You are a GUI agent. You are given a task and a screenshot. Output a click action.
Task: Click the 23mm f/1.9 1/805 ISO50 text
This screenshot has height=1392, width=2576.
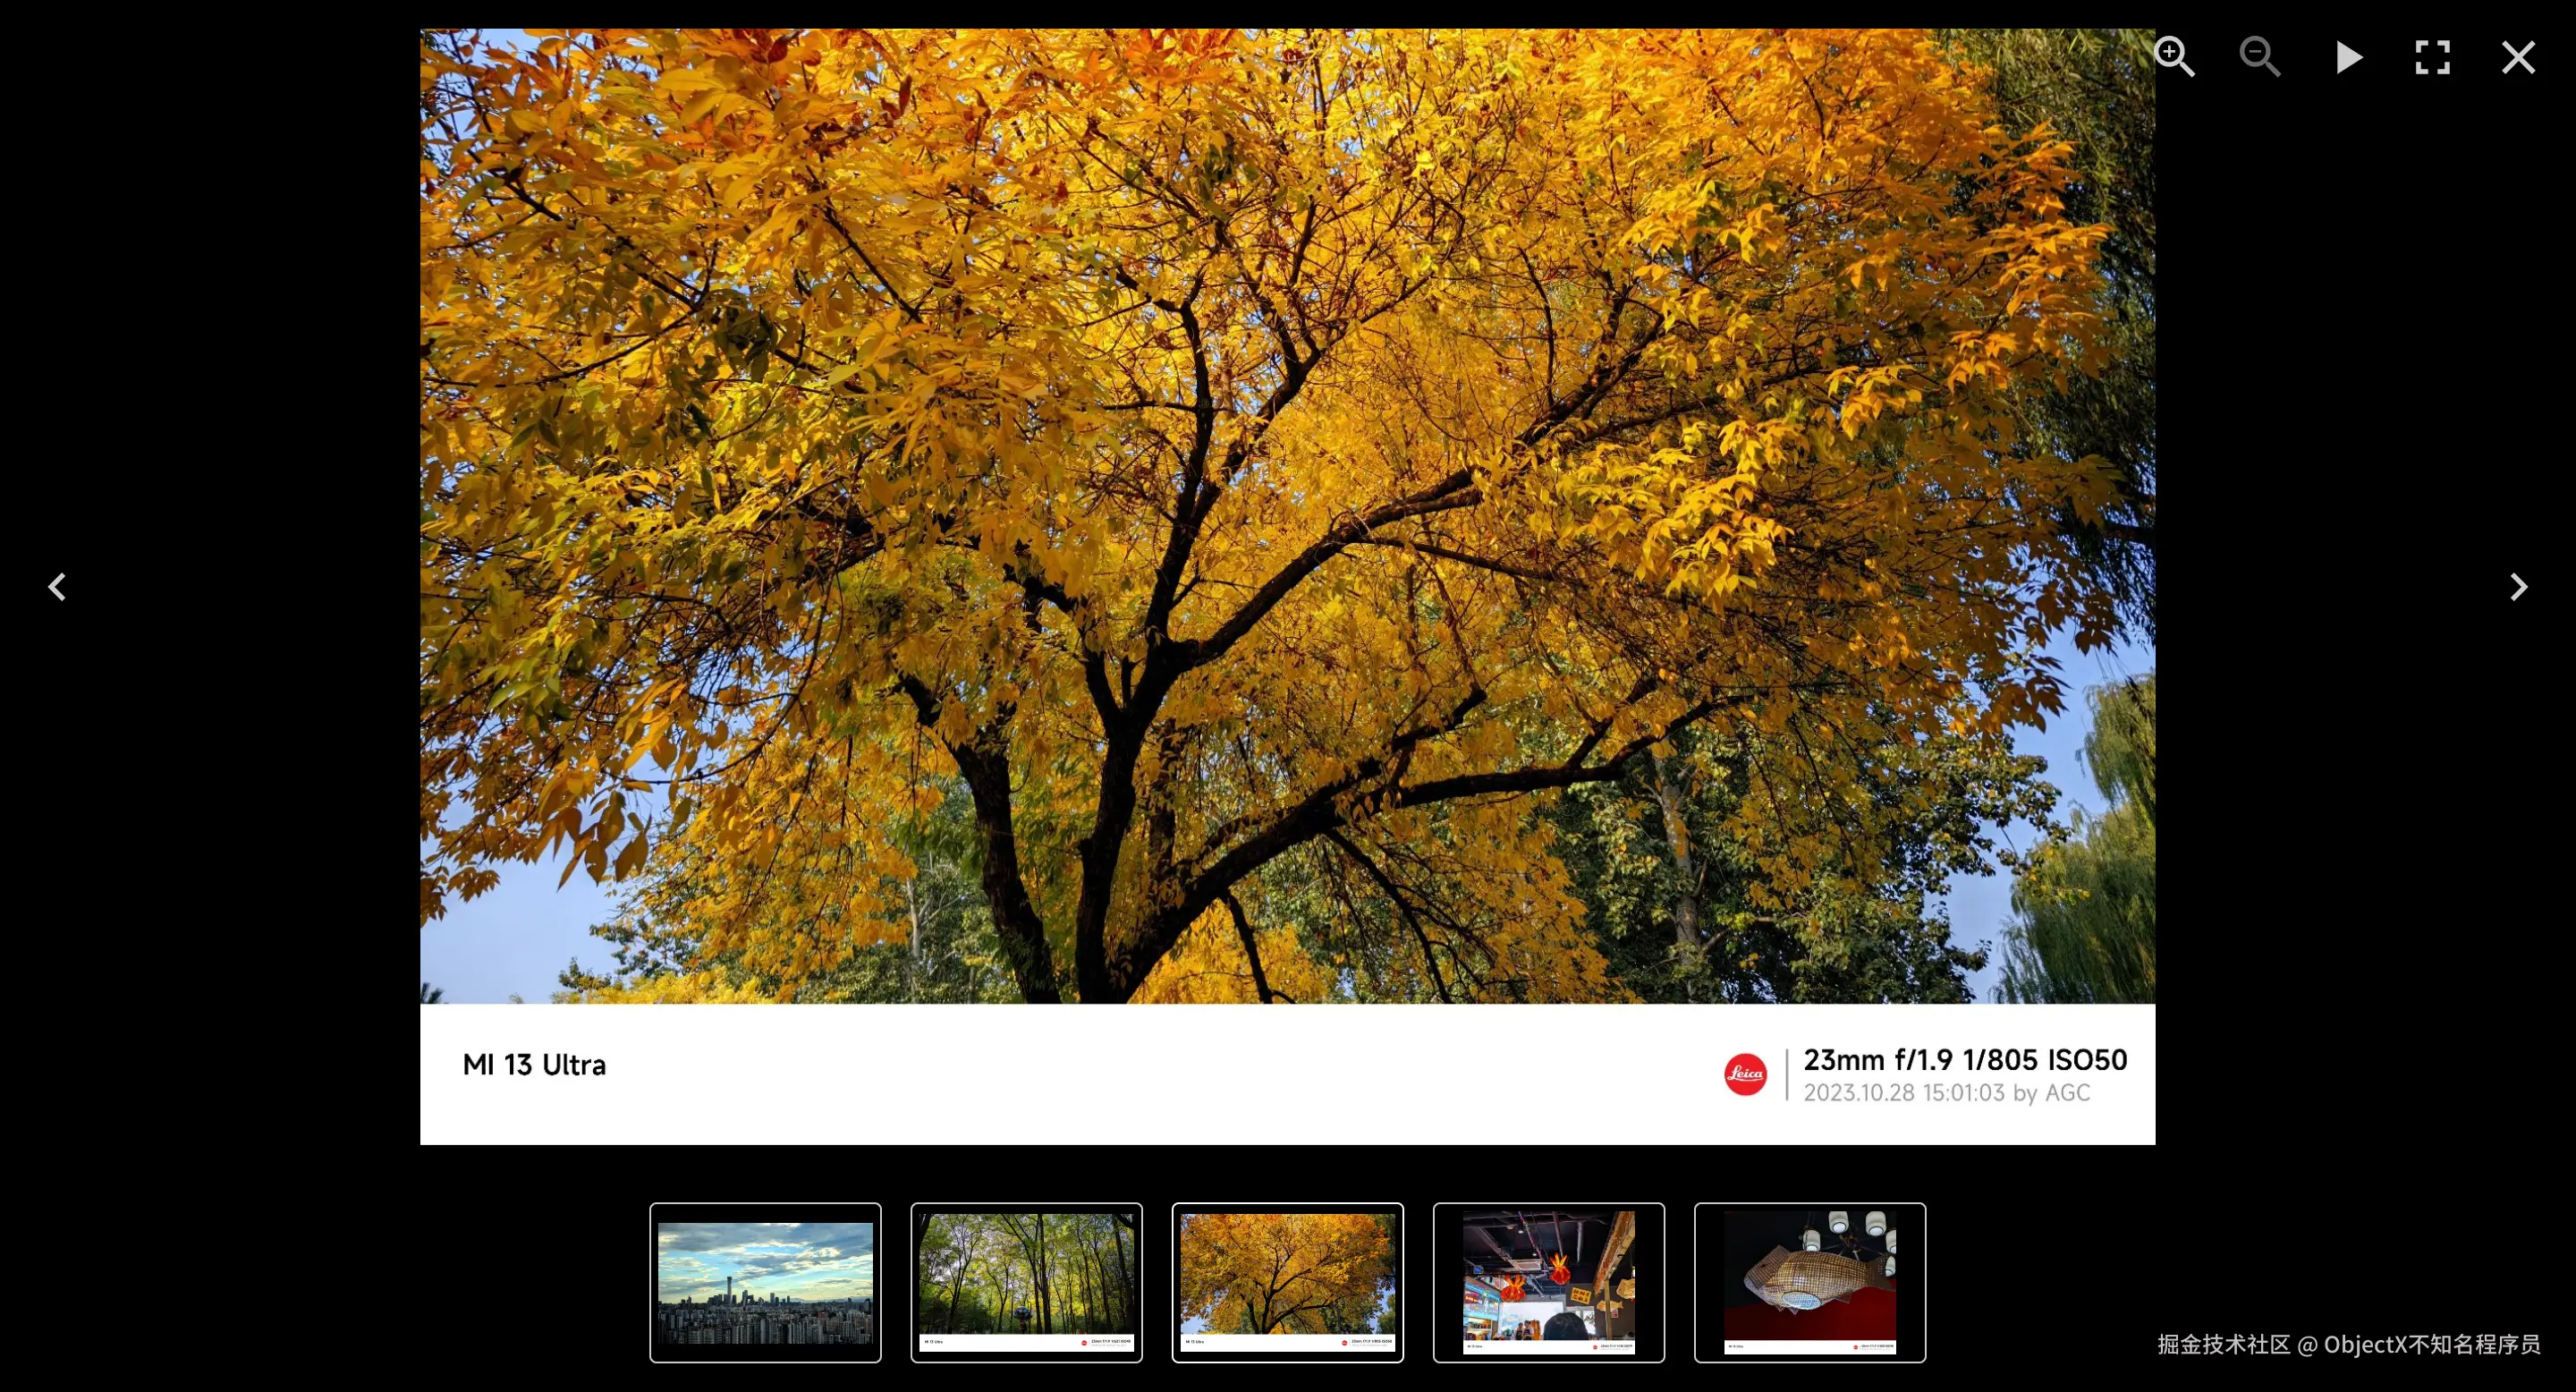[x=1964, y=1060]
